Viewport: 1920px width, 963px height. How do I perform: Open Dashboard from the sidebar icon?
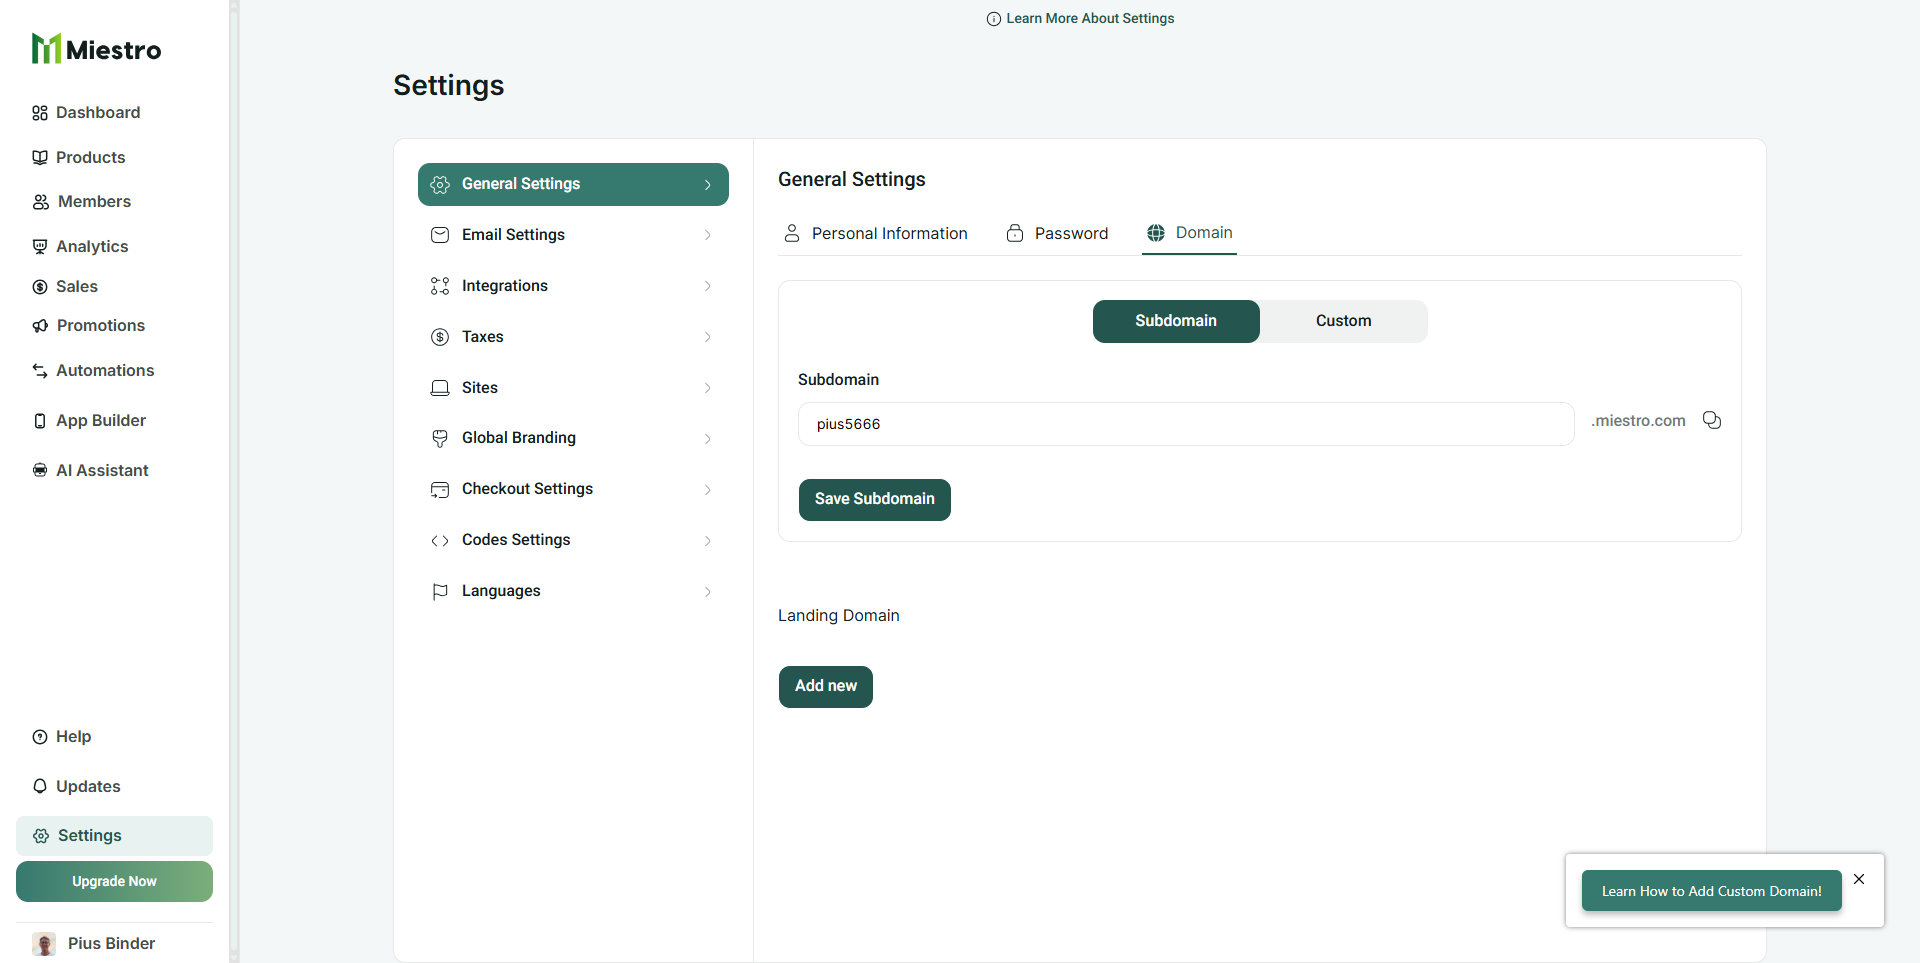pyautogui.click(x=40, y=113)
